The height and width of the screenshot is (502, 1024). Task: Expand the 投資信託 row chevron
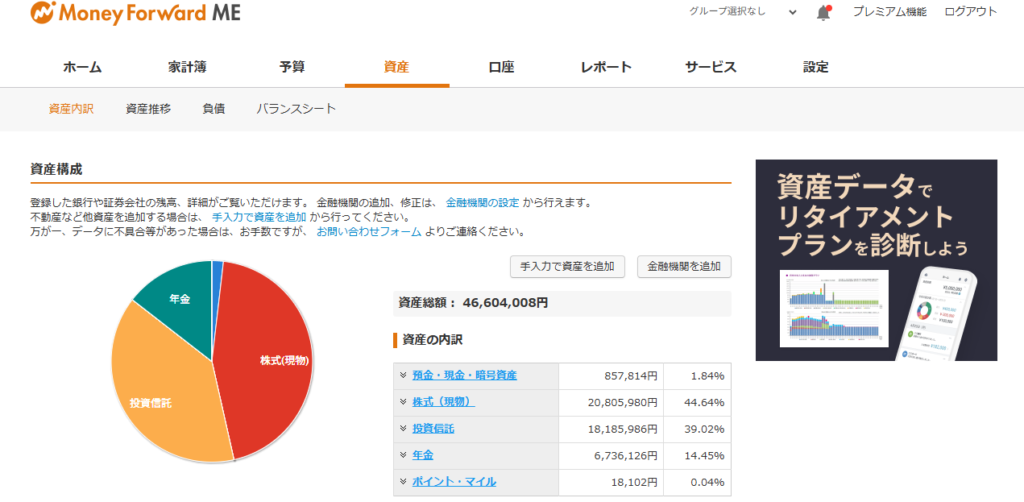tap(402, 429)
